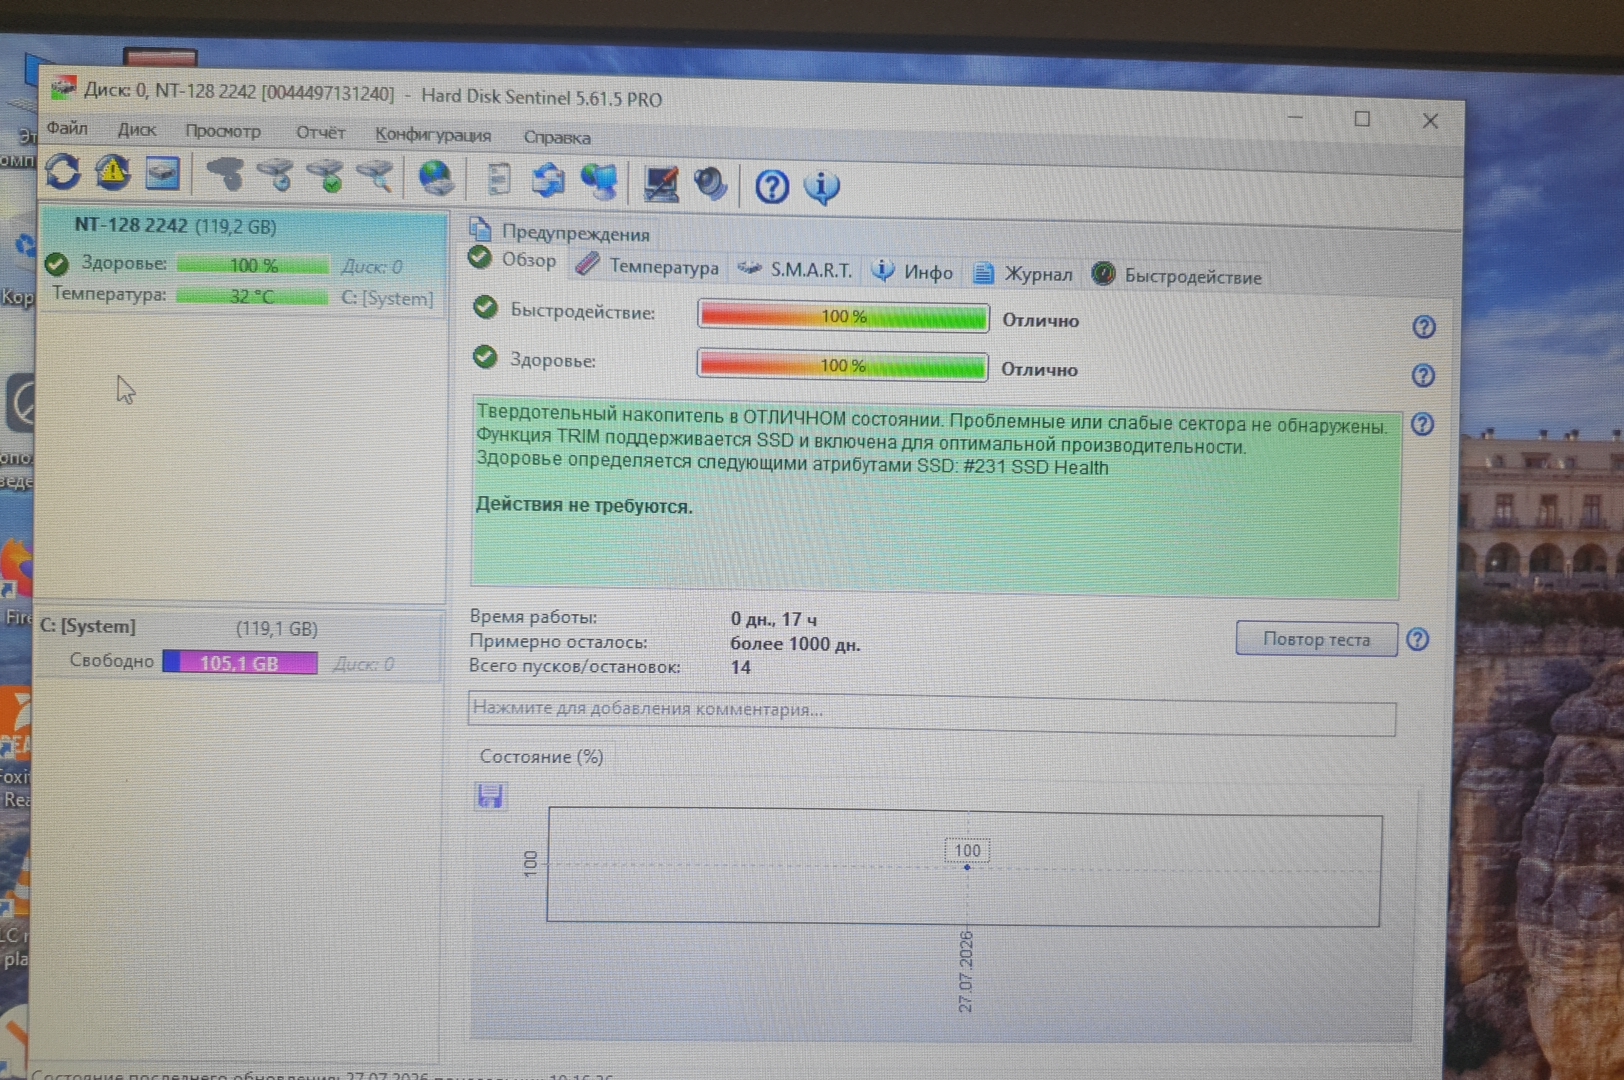Viewport: 1624px width, 1080px height.
Task: Click the blue disk drive panel toolbar icon
Action: 162,173
